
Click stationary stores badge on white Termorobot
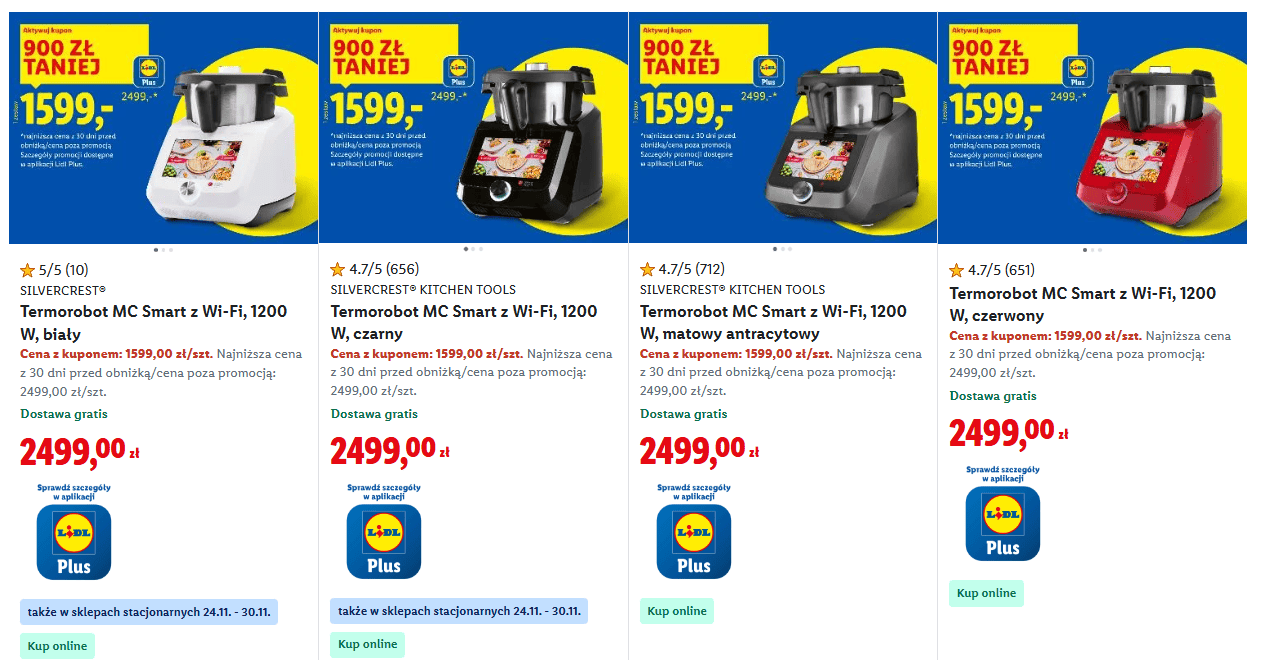(x=149, y=611)
